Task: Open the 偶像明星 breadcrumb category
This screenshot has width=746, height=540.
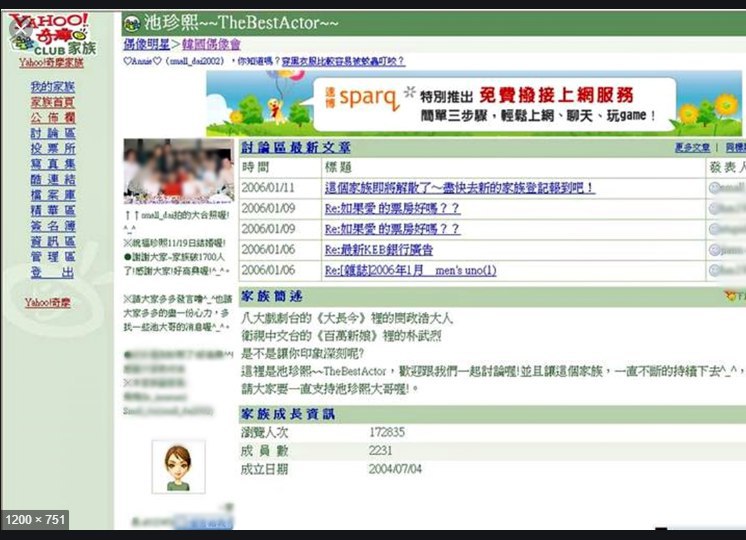Action: click(x=144, y=45)
